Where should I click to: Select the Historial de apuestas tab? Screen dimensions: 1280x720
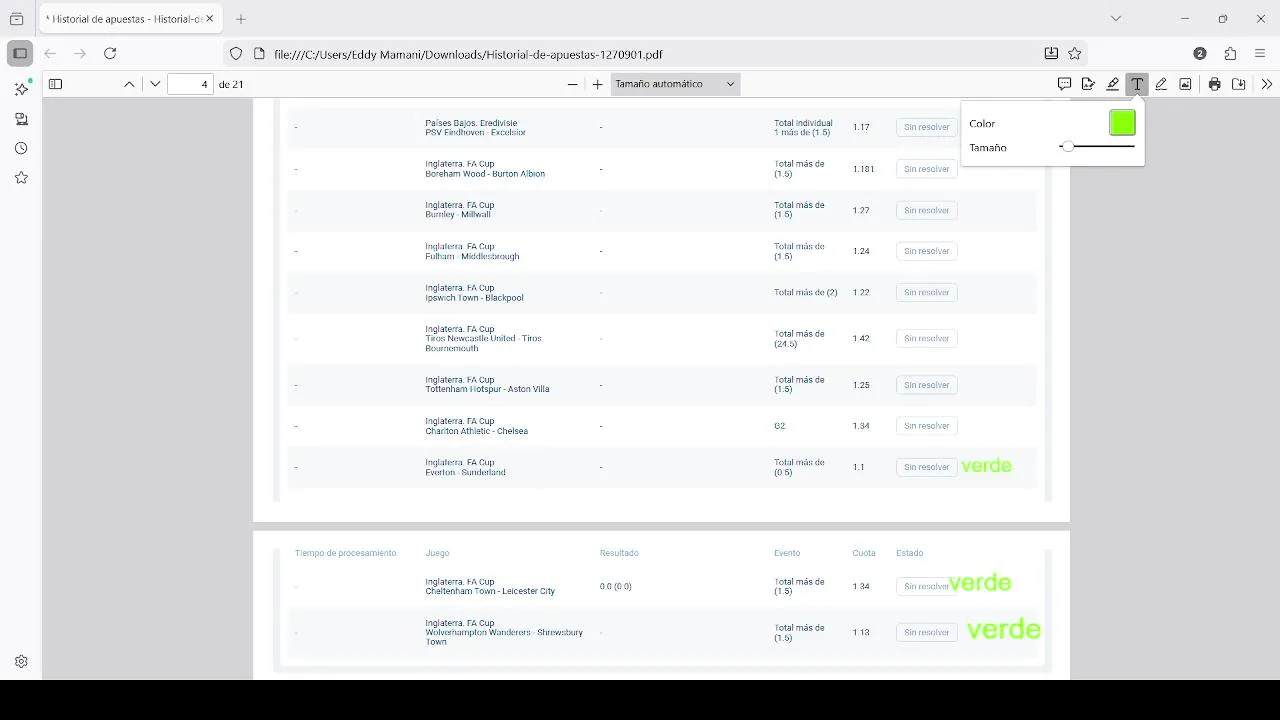[x=129, y=19]
